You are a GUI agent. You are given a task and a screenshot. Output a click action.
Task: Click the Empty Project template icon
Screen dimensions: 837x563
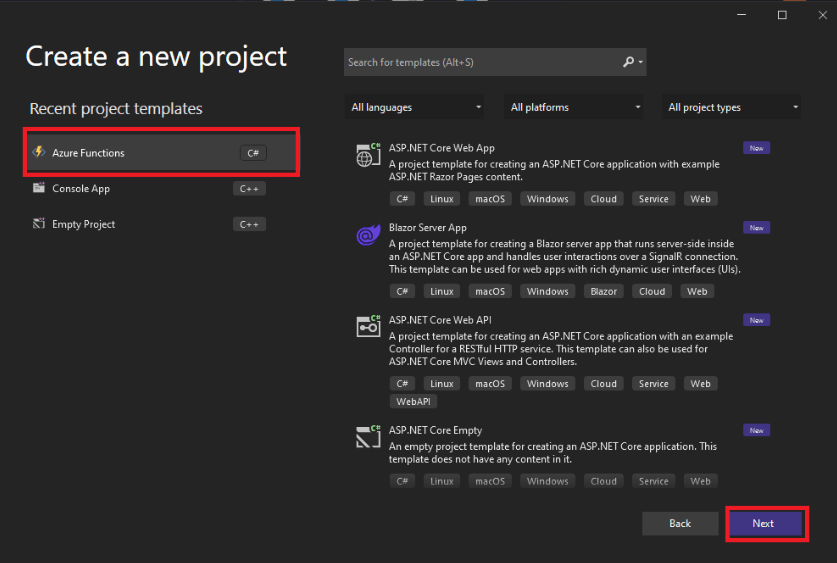pyautogui.click(x=39, y=224)
